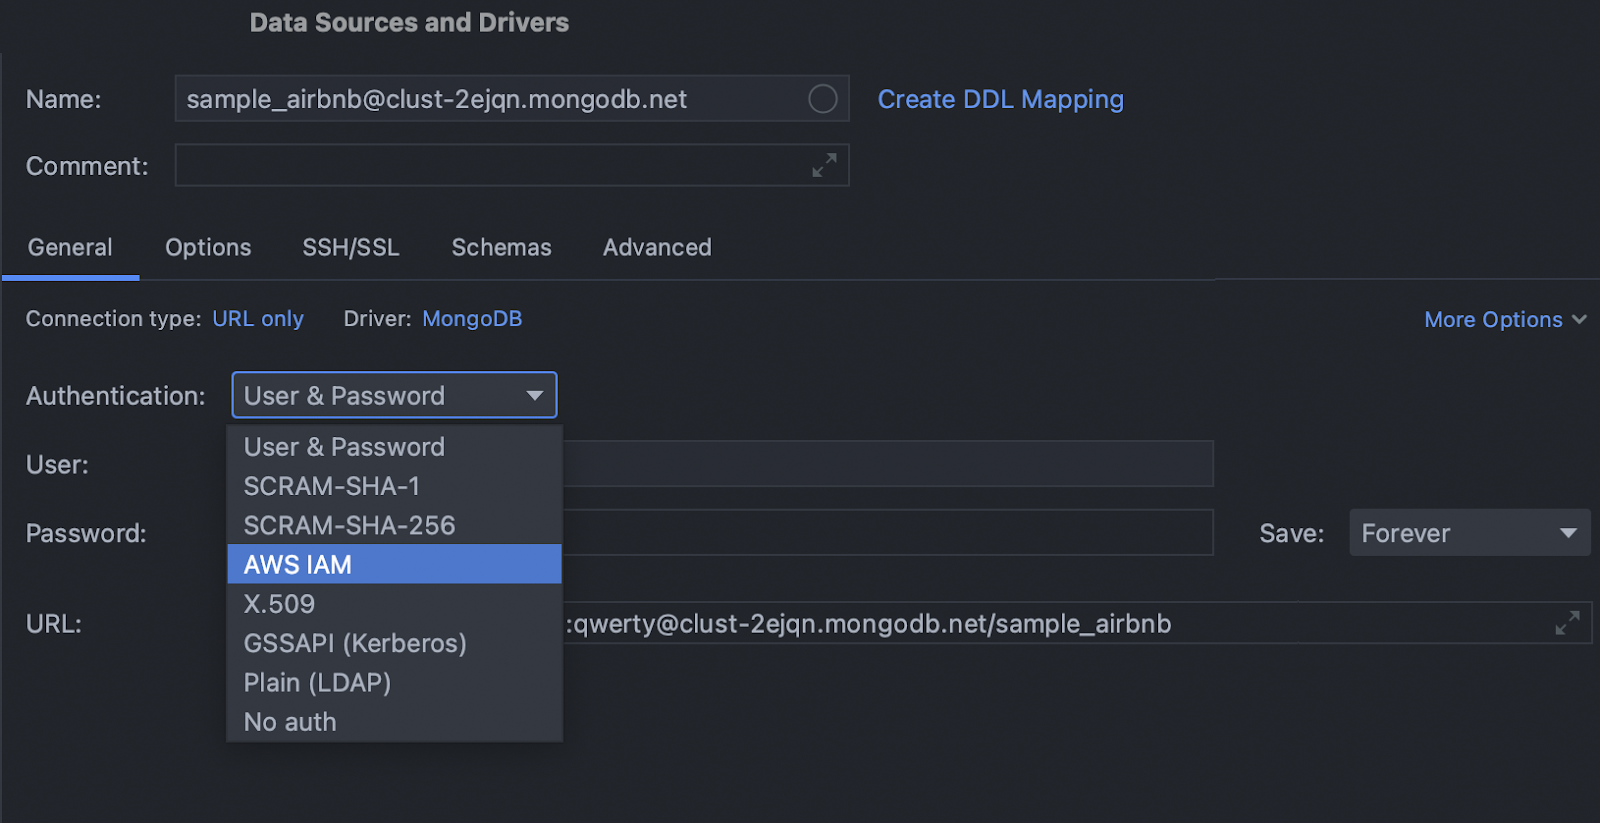Change the connection type via URL only link

pyautogui.click(x=257, y=319)
